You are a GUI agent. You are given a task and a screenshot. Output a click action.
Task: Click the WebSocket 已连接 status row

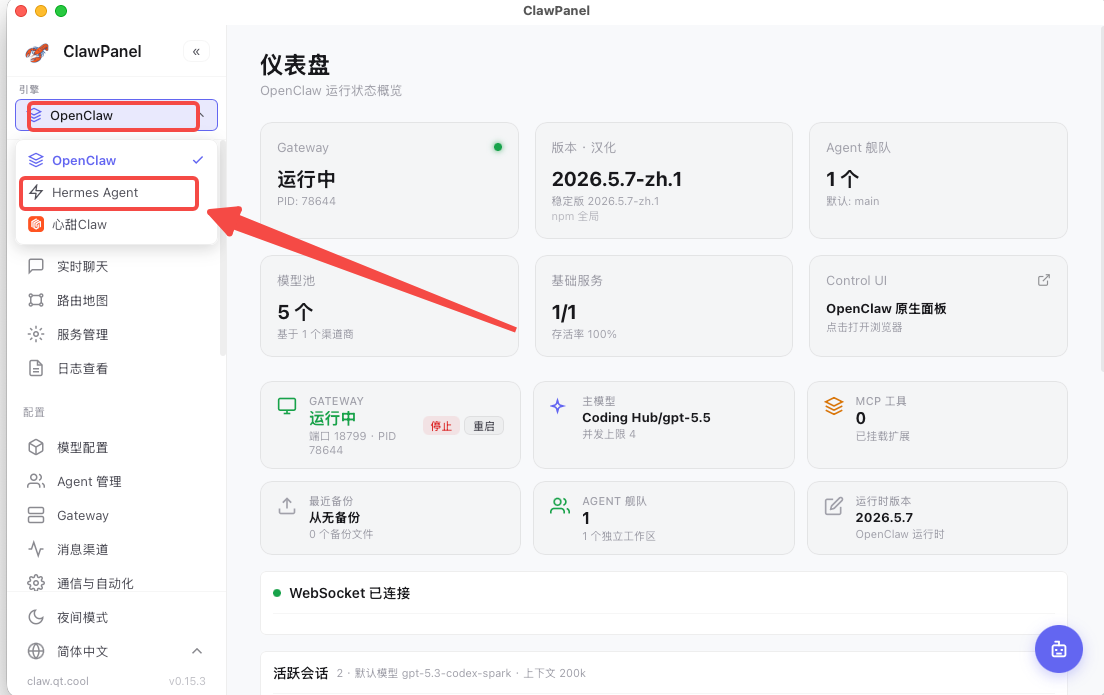point(664,594)
